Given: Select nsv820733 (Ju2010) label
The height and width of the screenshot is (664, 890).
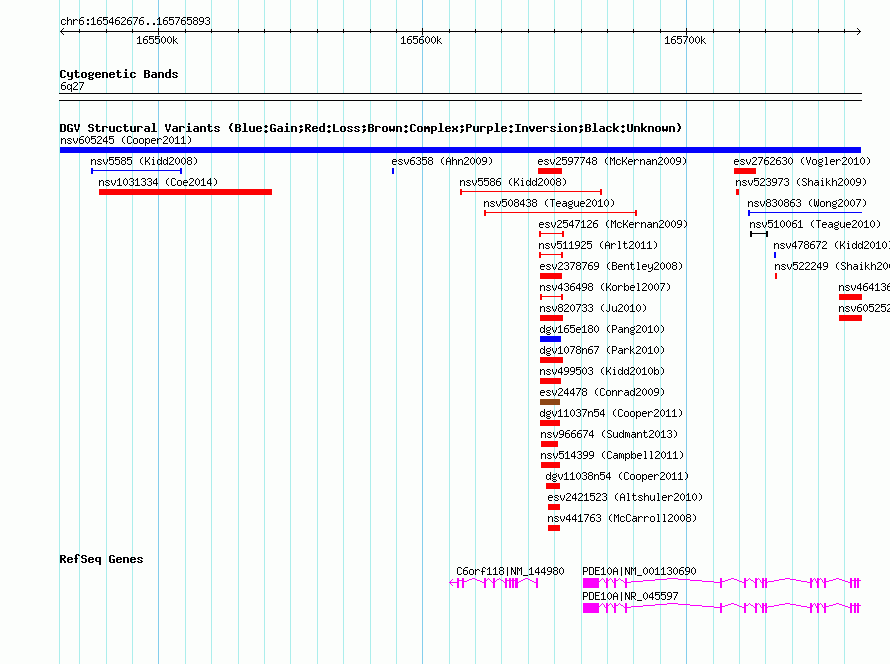Looking at the screenshot, I should 593,308.
